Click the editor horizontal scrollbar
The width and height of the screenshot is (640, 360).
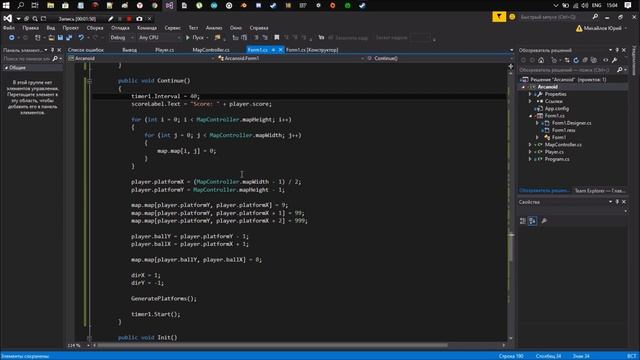(x=273, y=345)
